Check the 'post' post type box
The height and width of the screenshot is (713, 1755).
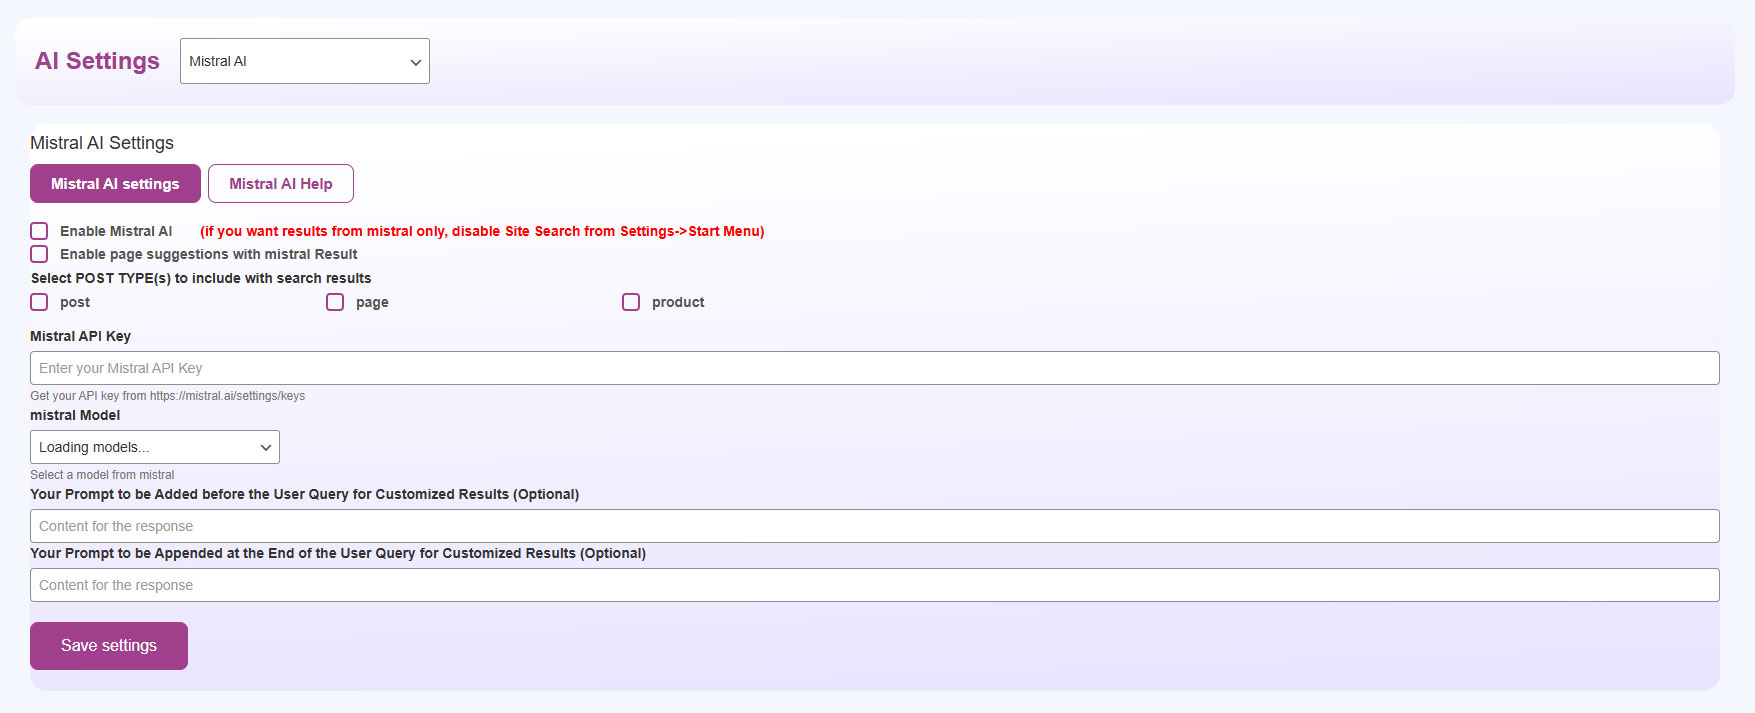[39, 302]
